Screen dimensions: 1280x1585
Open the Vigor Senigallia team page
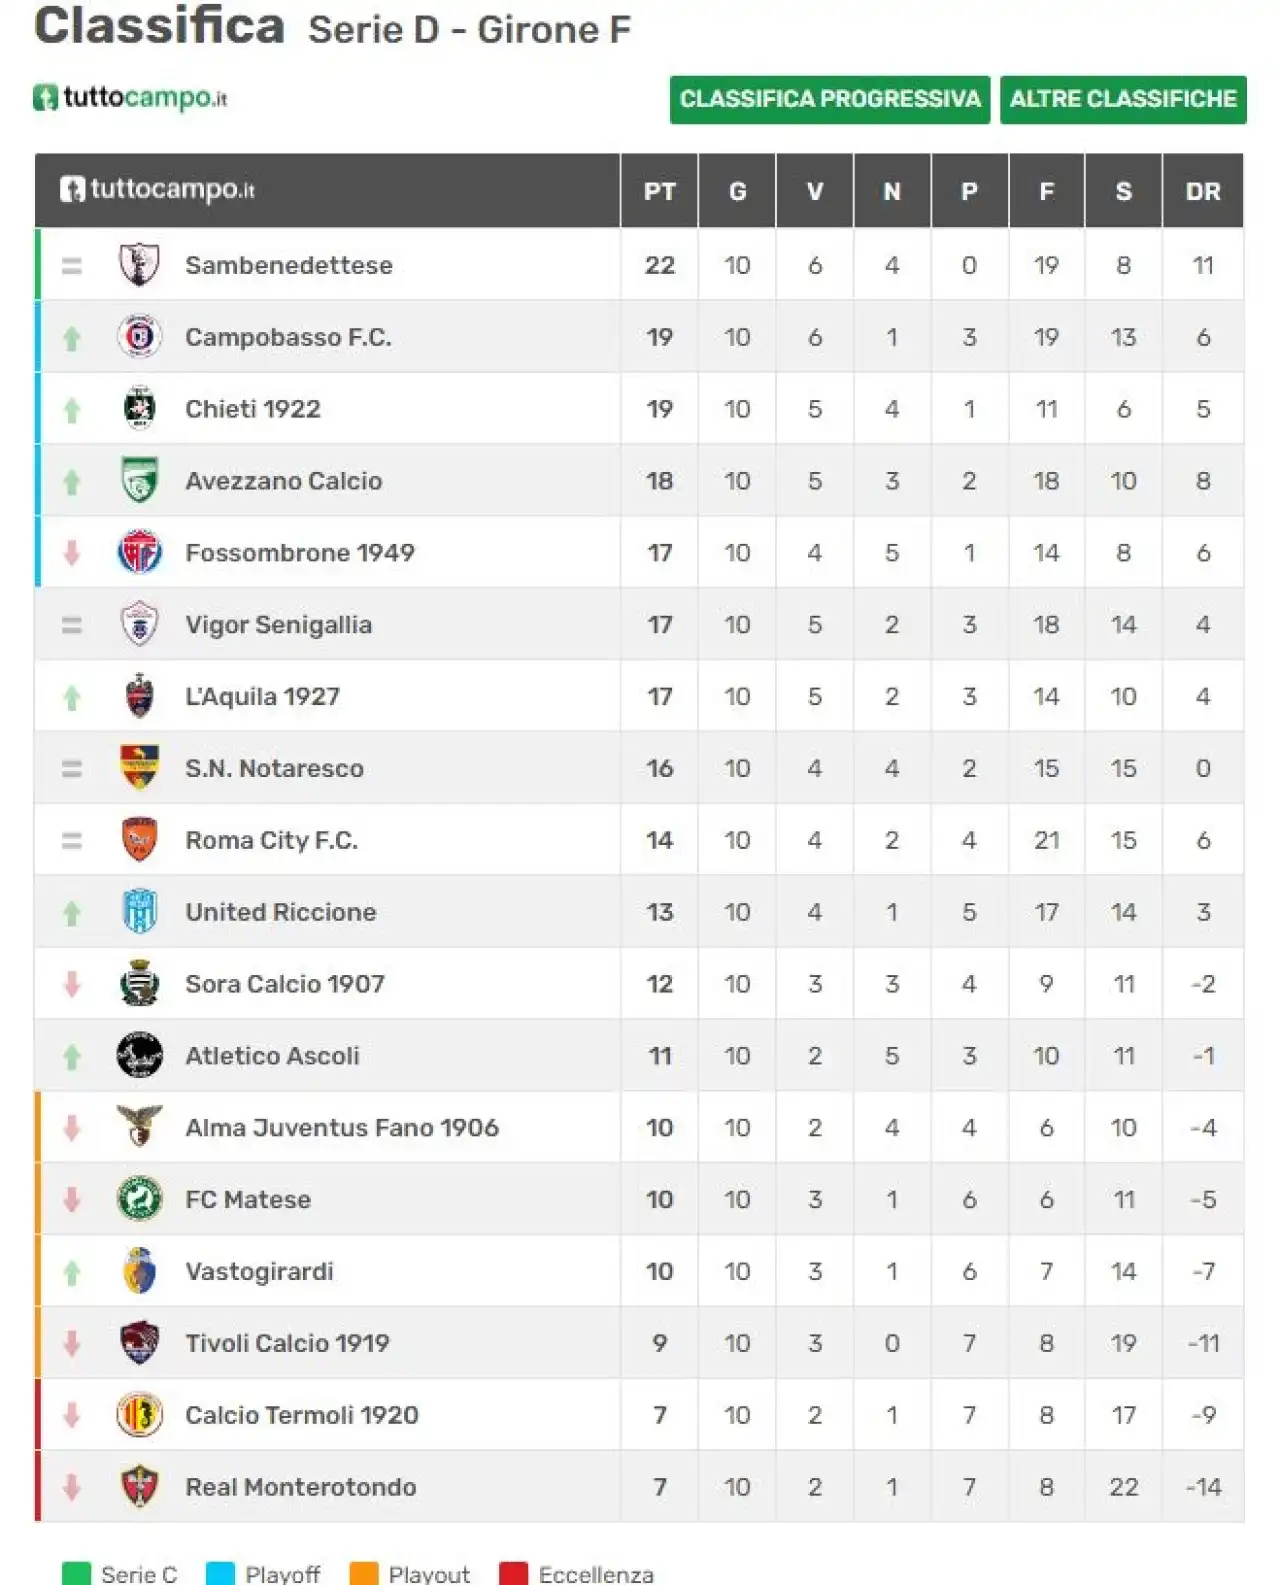click(x=278, y=625)
